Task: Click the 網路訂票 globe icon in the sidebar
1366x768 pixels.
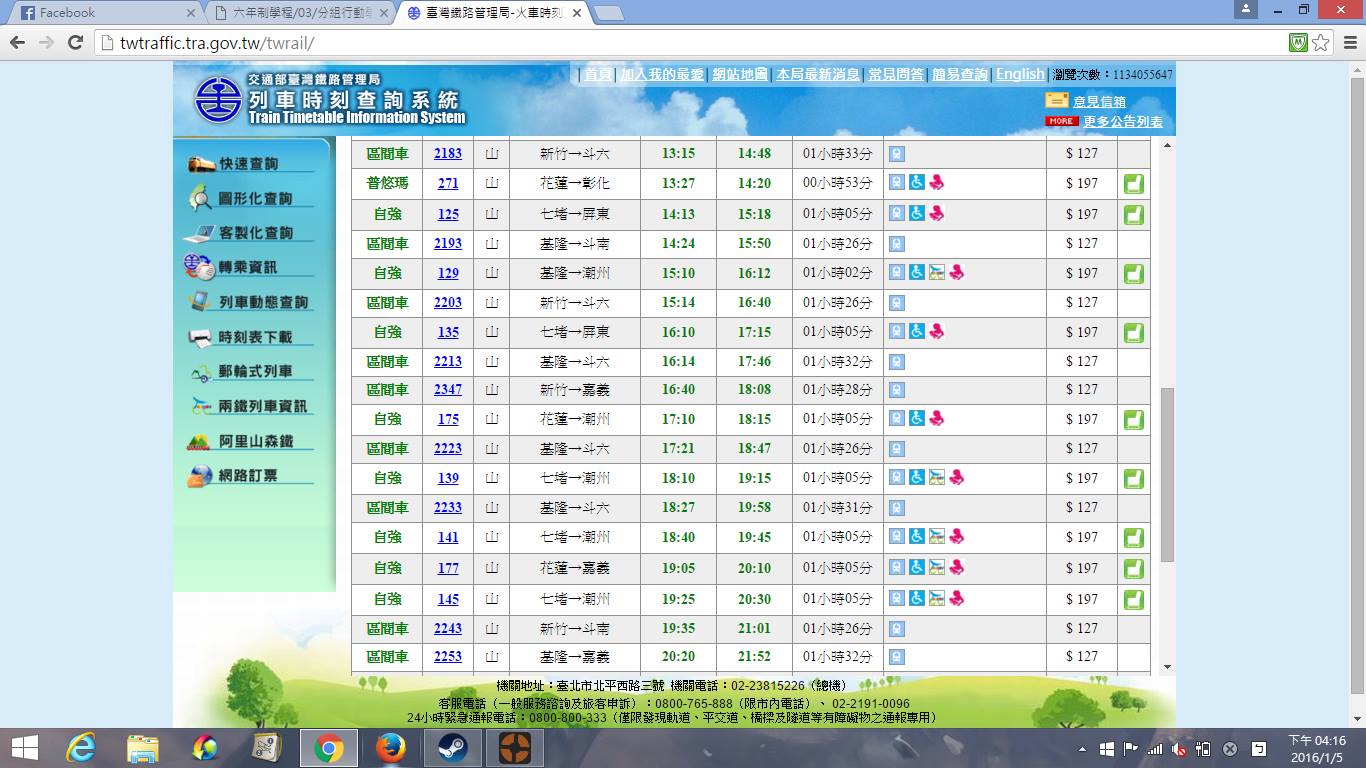Action: pyautogui.click(x=201, y=477)
